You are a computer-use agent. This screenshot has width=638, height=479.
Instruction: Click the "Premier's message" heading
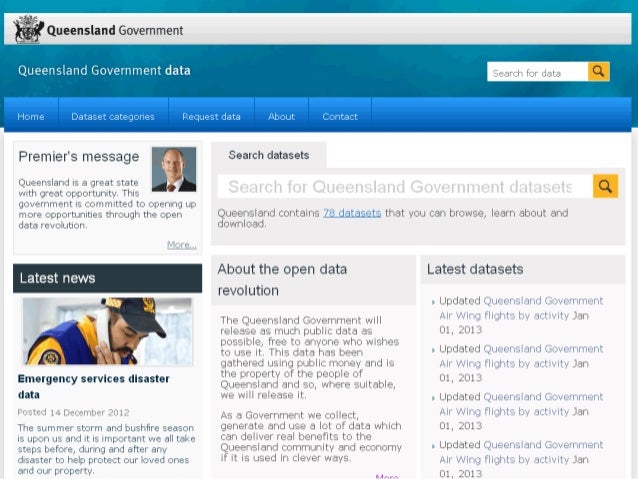coord(79,156)
